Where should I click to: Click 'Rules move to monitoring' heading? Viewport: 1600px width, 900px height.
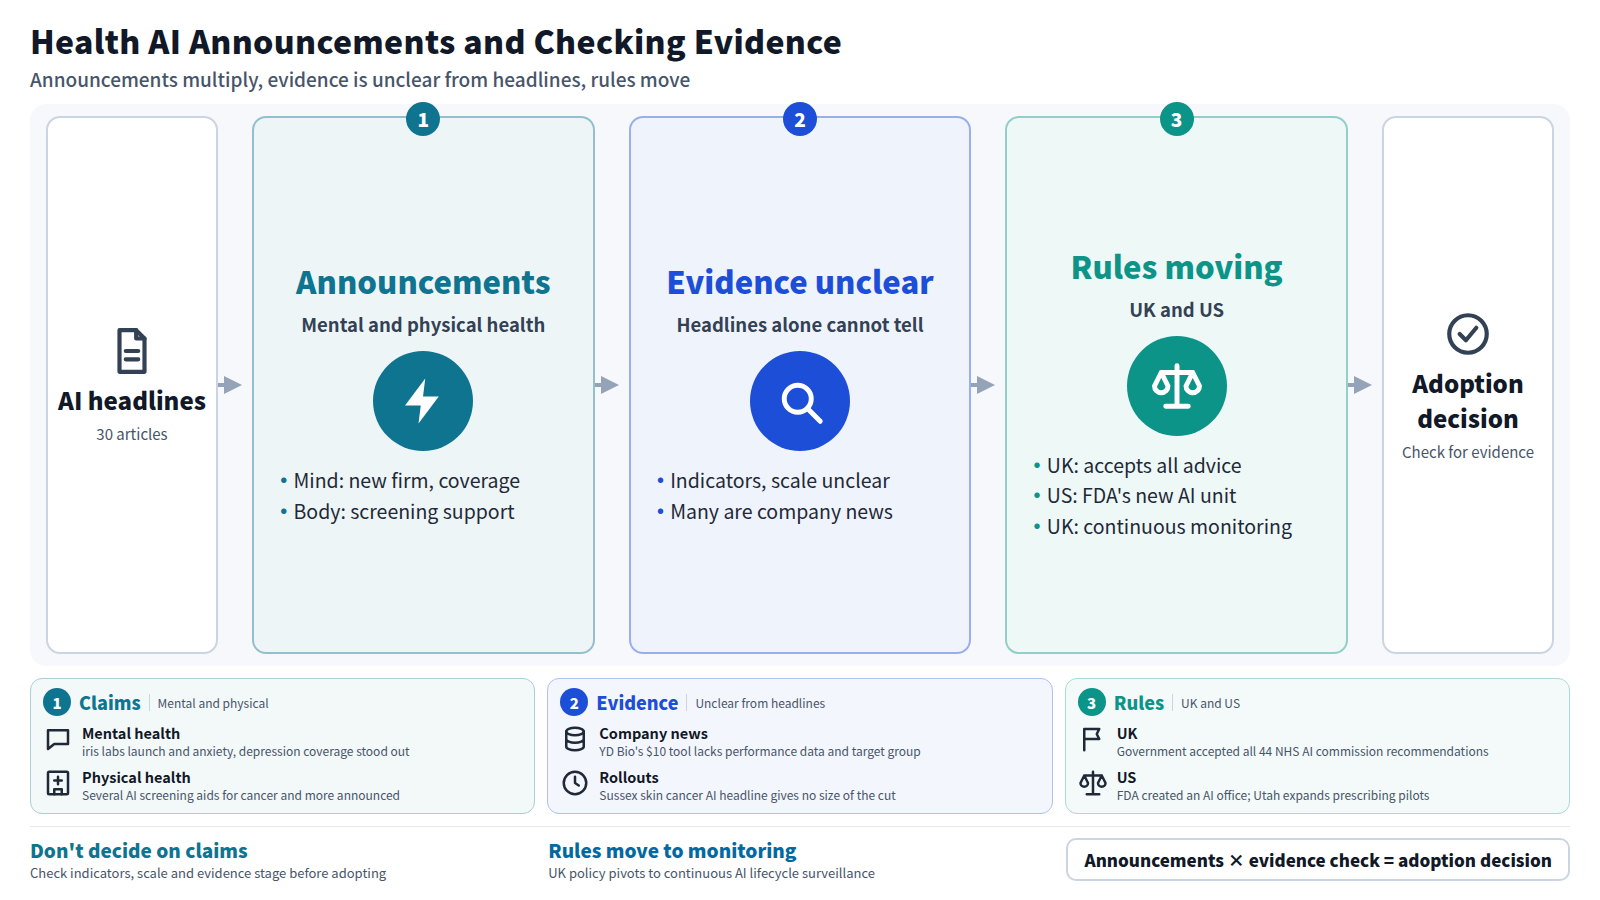672,851
